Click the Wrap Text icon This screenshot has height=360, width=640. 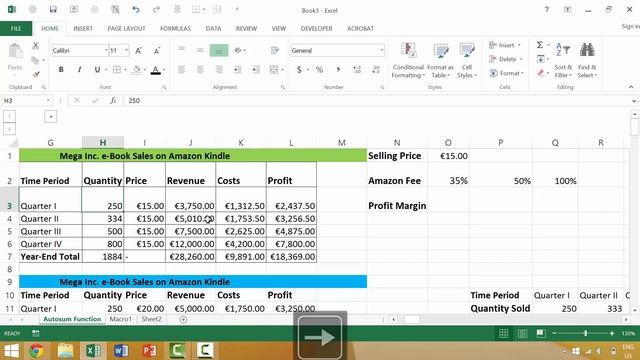[275, 50]
